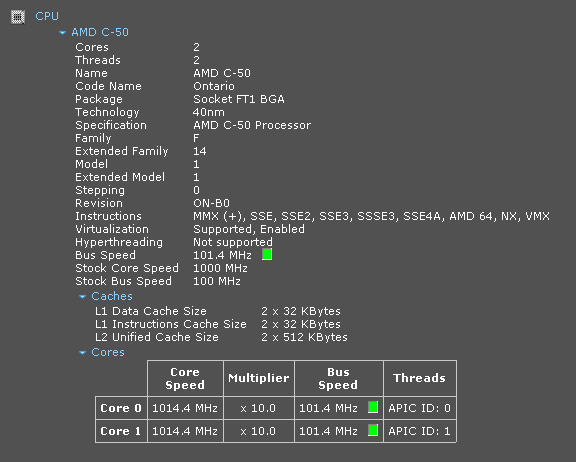This screenshot has width=576, height=462.
Task: Select Stock Core Speed value 1000 MHz
Action: 220,268
